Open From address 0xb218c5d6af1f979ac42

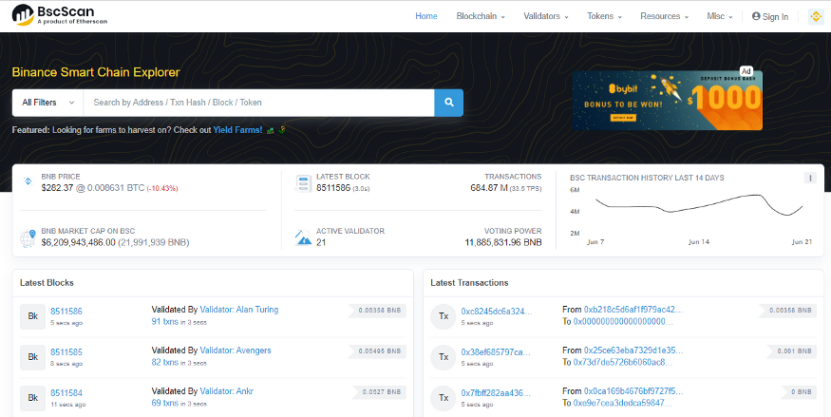pyautogui.click(x=633, y=309)
